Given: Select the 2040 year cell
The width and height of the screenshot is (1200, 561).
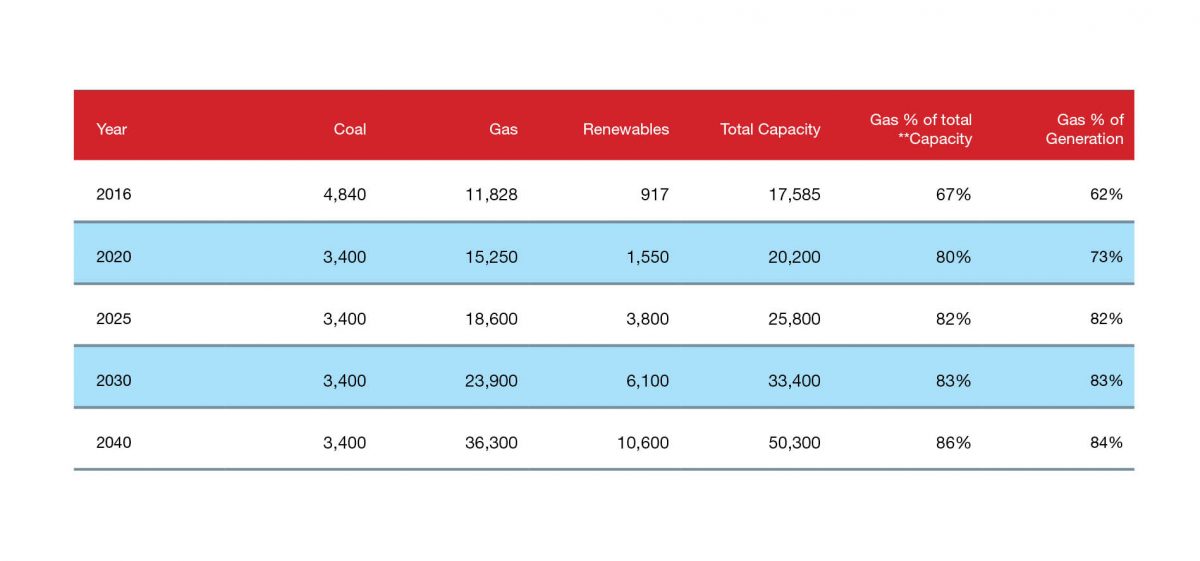Looking at the screenshot, I should [113, 443].
